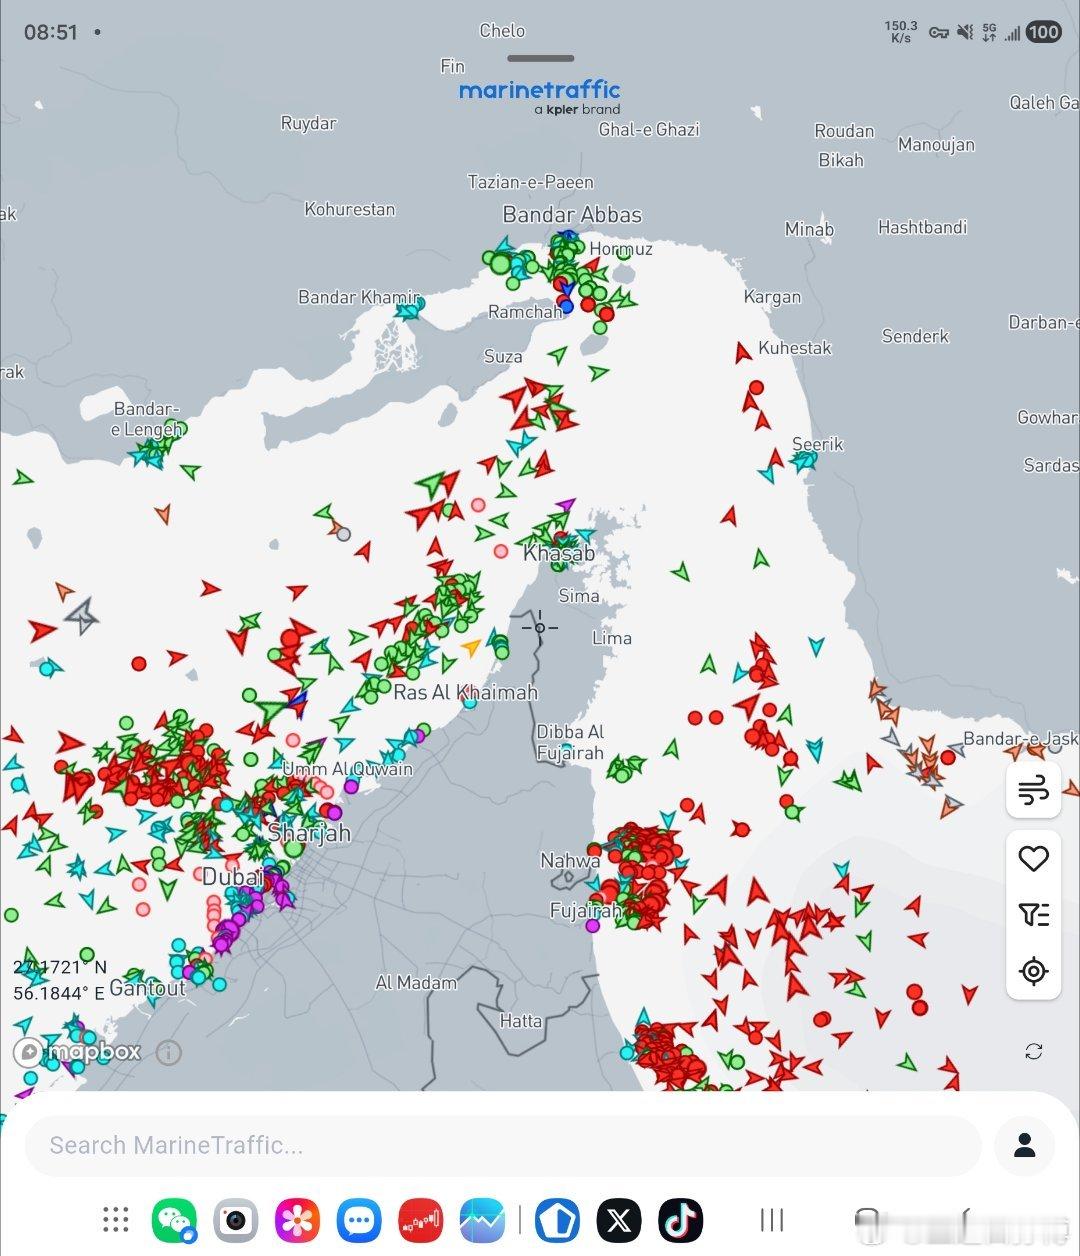Tap the 08:51 clock in status bar
The height and width of the screenshot is (1256, 1080).
tap(51, 32)
